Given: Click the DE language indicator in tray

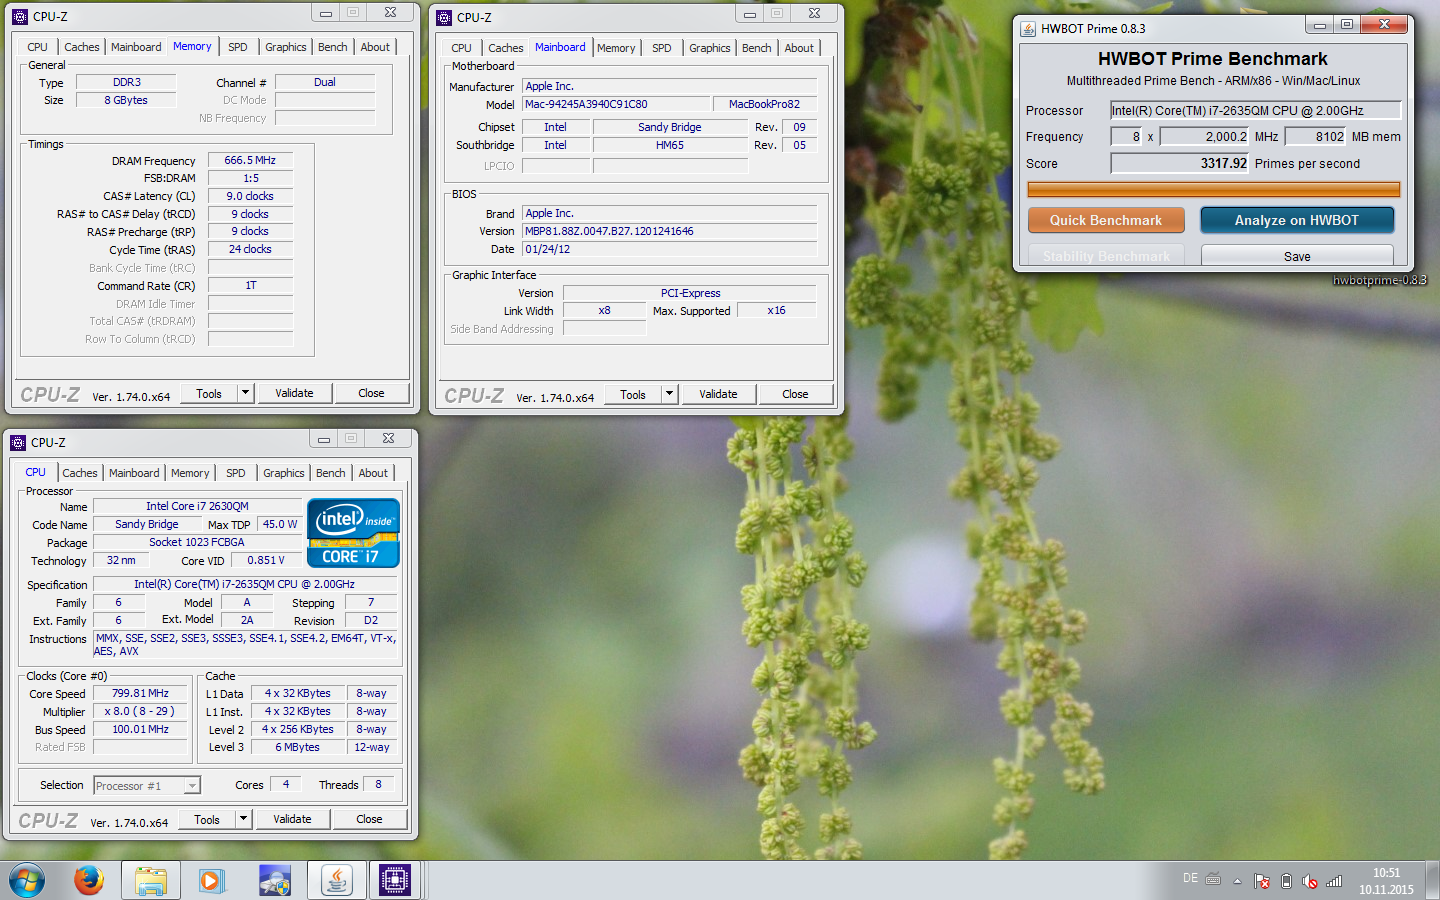Looking at the screenshot, I should coord(1190,878).
